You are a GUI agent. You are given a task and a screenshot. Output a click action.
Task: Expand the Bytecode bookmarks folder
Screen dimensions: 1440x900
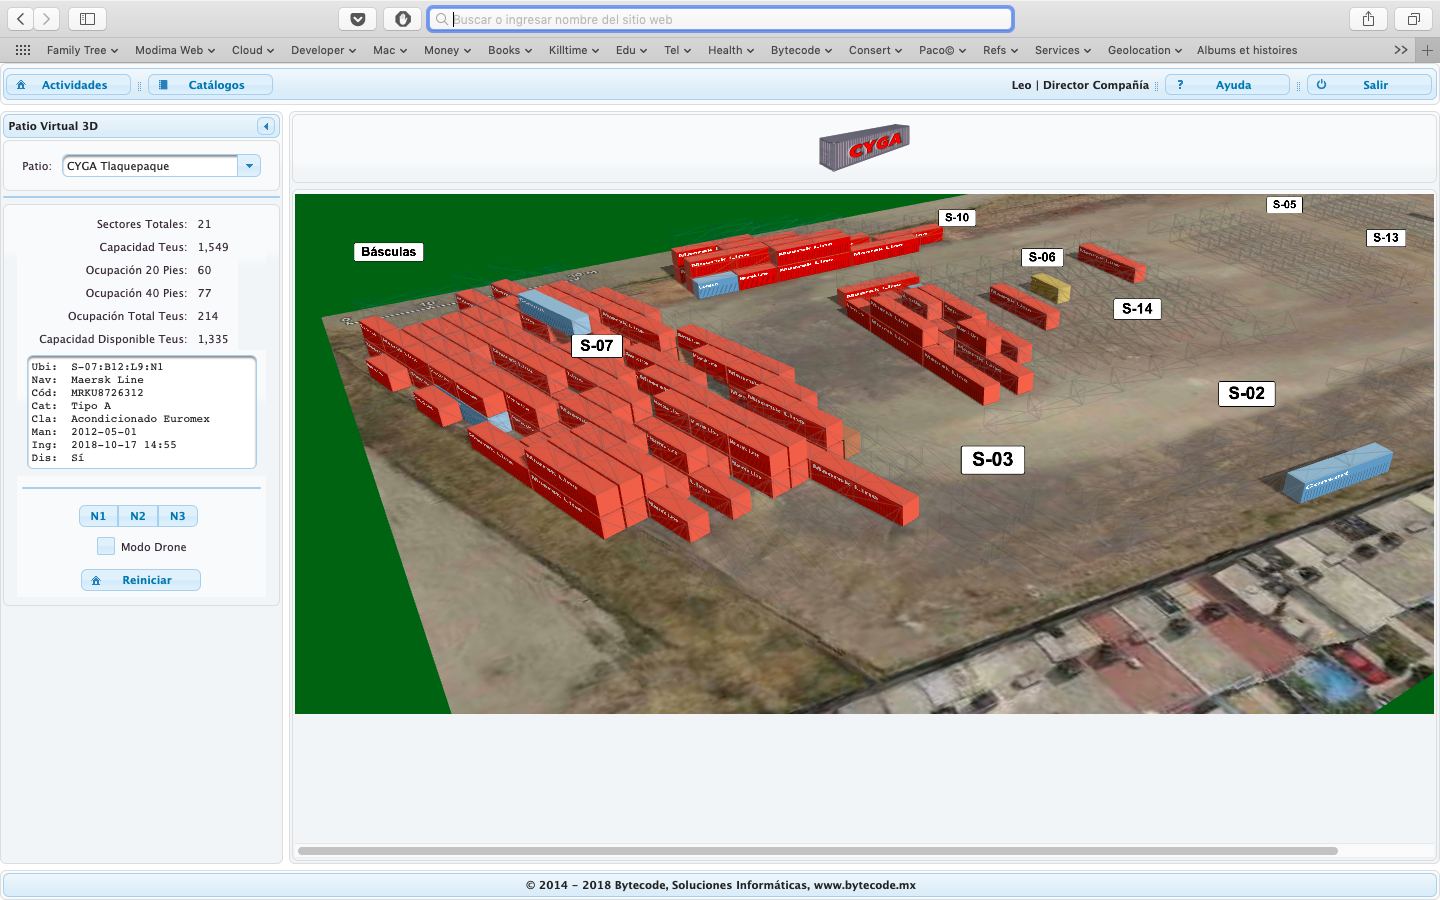click(x=801, y=50)
